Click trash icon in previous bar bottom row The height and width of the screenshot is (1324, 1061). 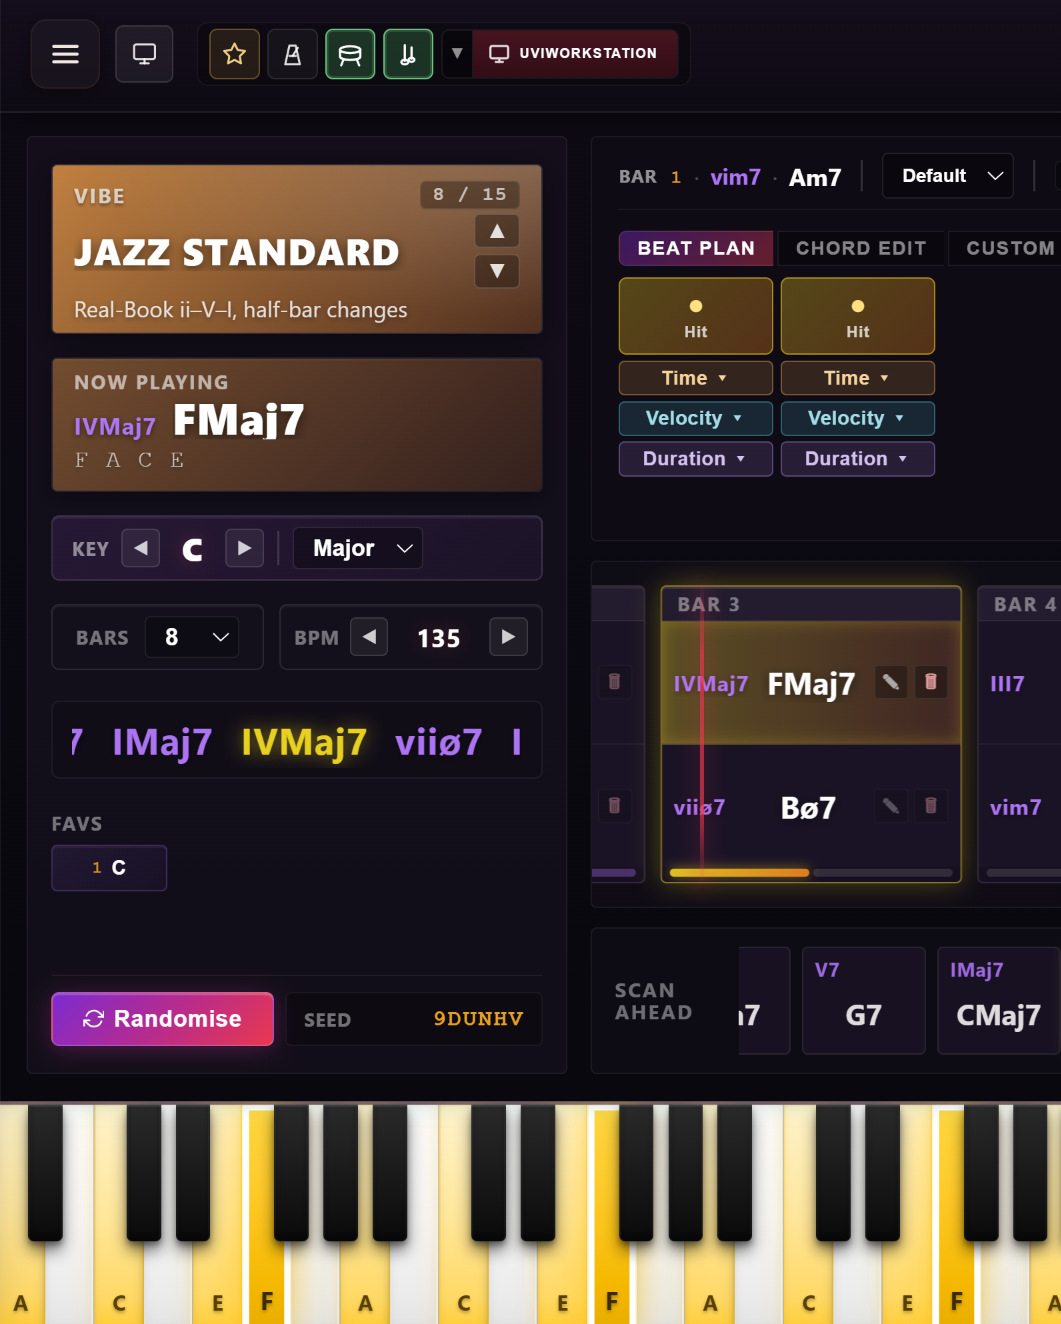pos(615,806)
